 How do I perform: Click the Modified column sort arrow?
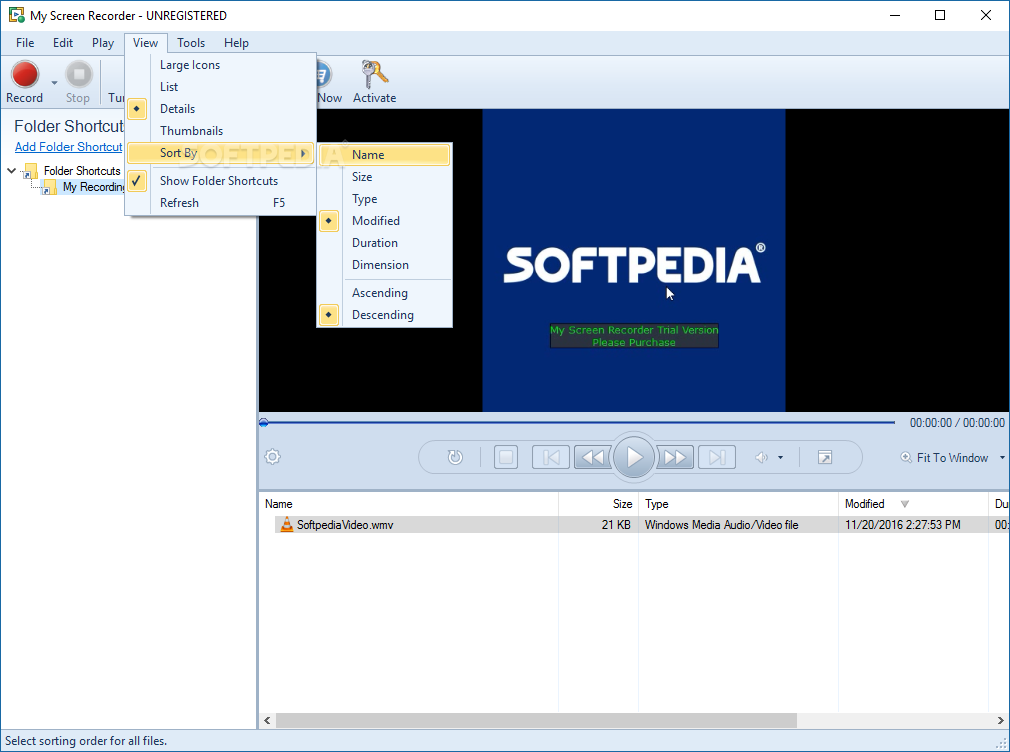[x=904, y=504]
